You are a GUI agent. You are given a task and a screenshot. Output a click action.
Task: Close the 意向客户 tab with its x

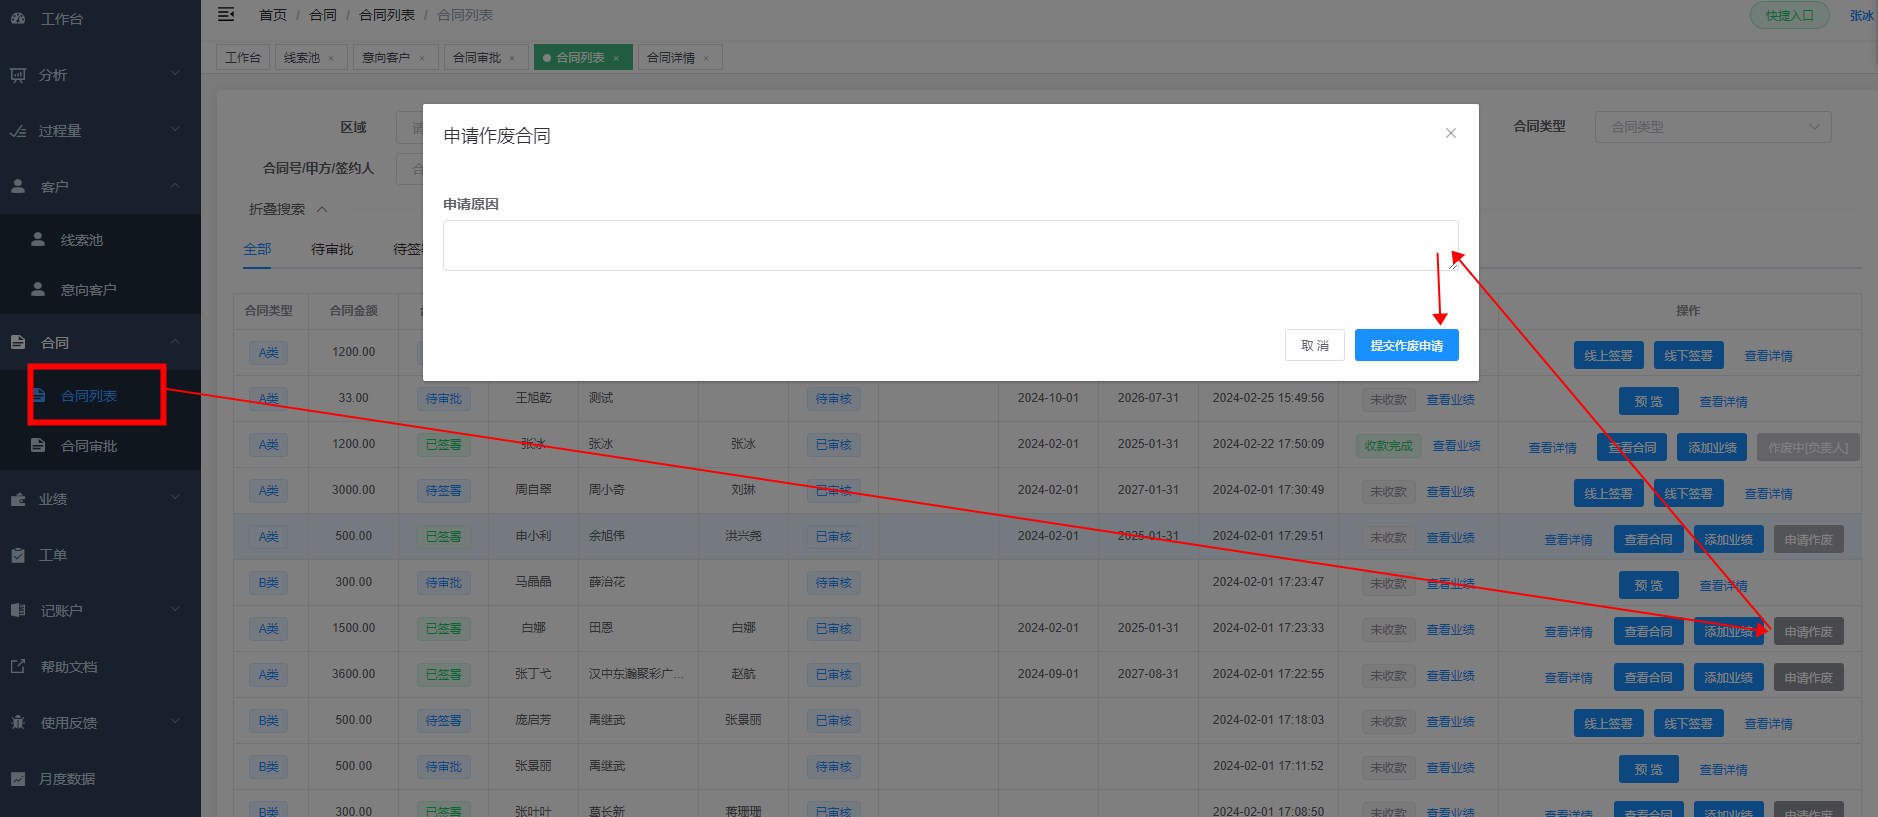click(422, 58)
